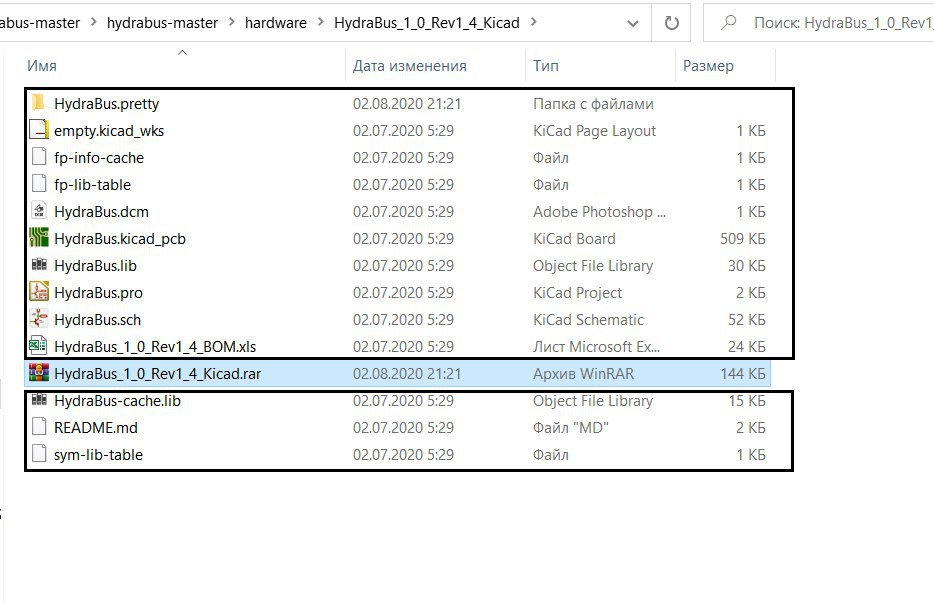Click HydraBus_1_0_Rev1_4_Kicad breadcrumb segment
This screenshot has height=602, width=934.
pos(426,23)
